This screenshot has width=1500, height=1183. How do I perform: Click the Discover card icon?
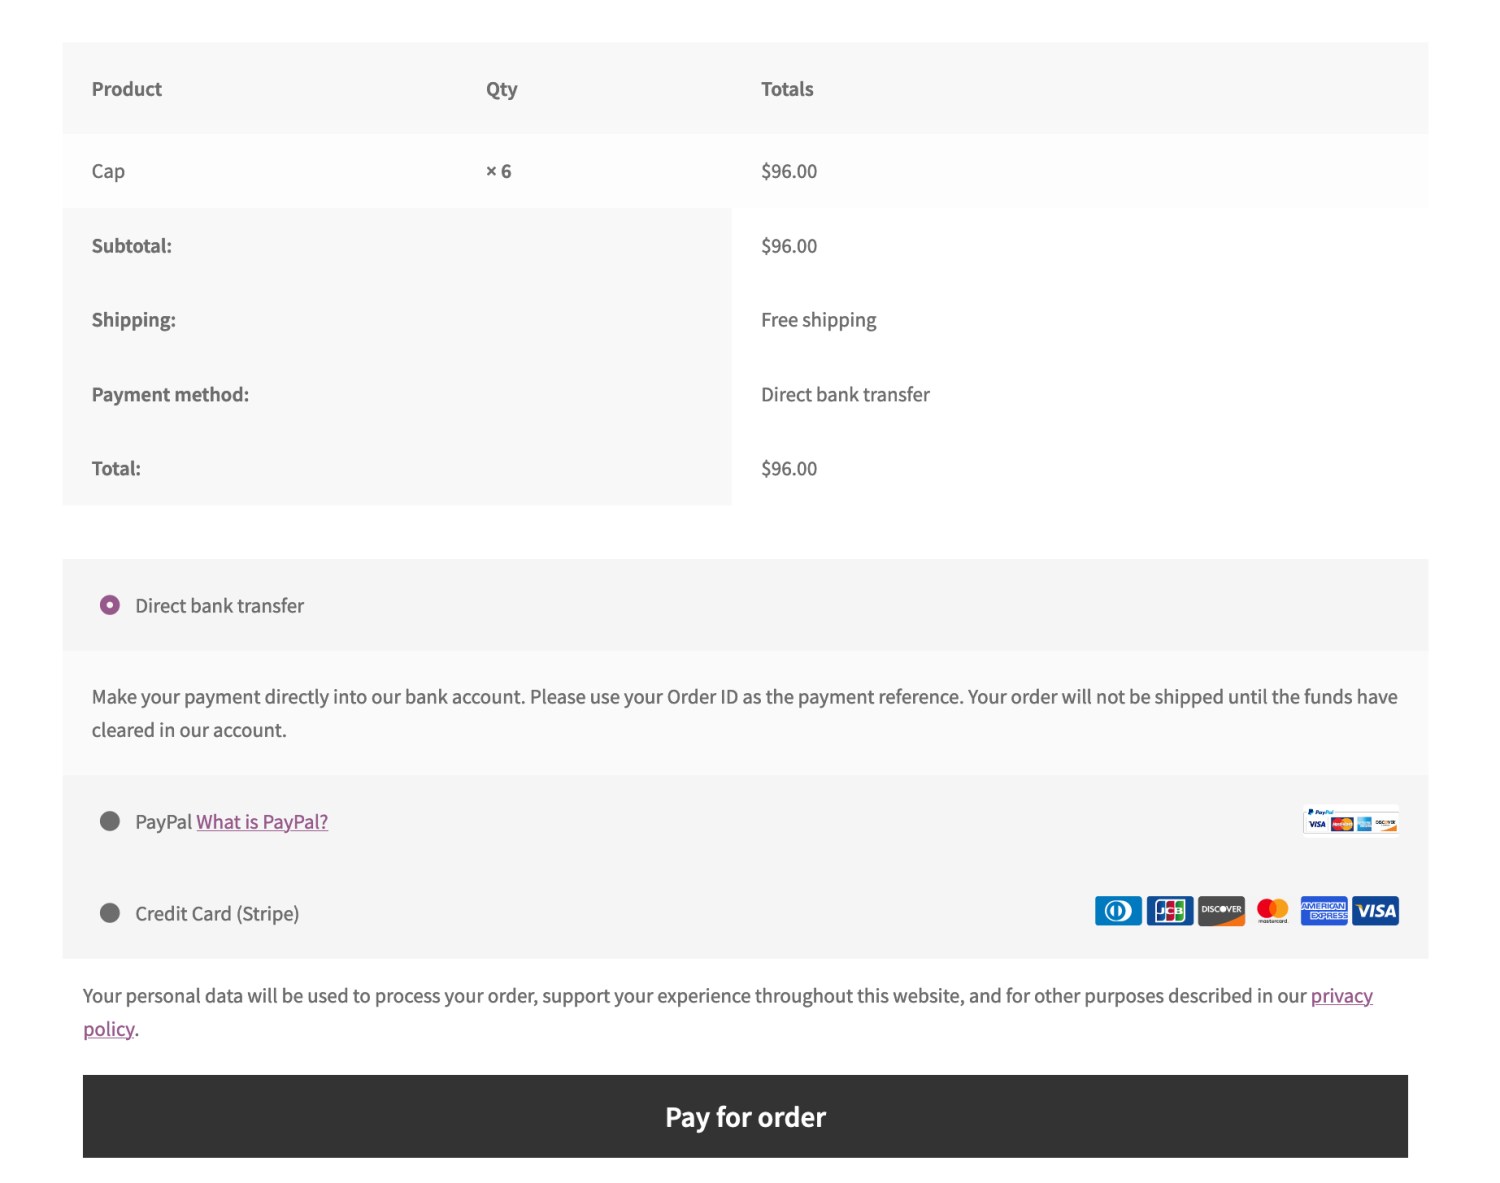coord(1220,911)
